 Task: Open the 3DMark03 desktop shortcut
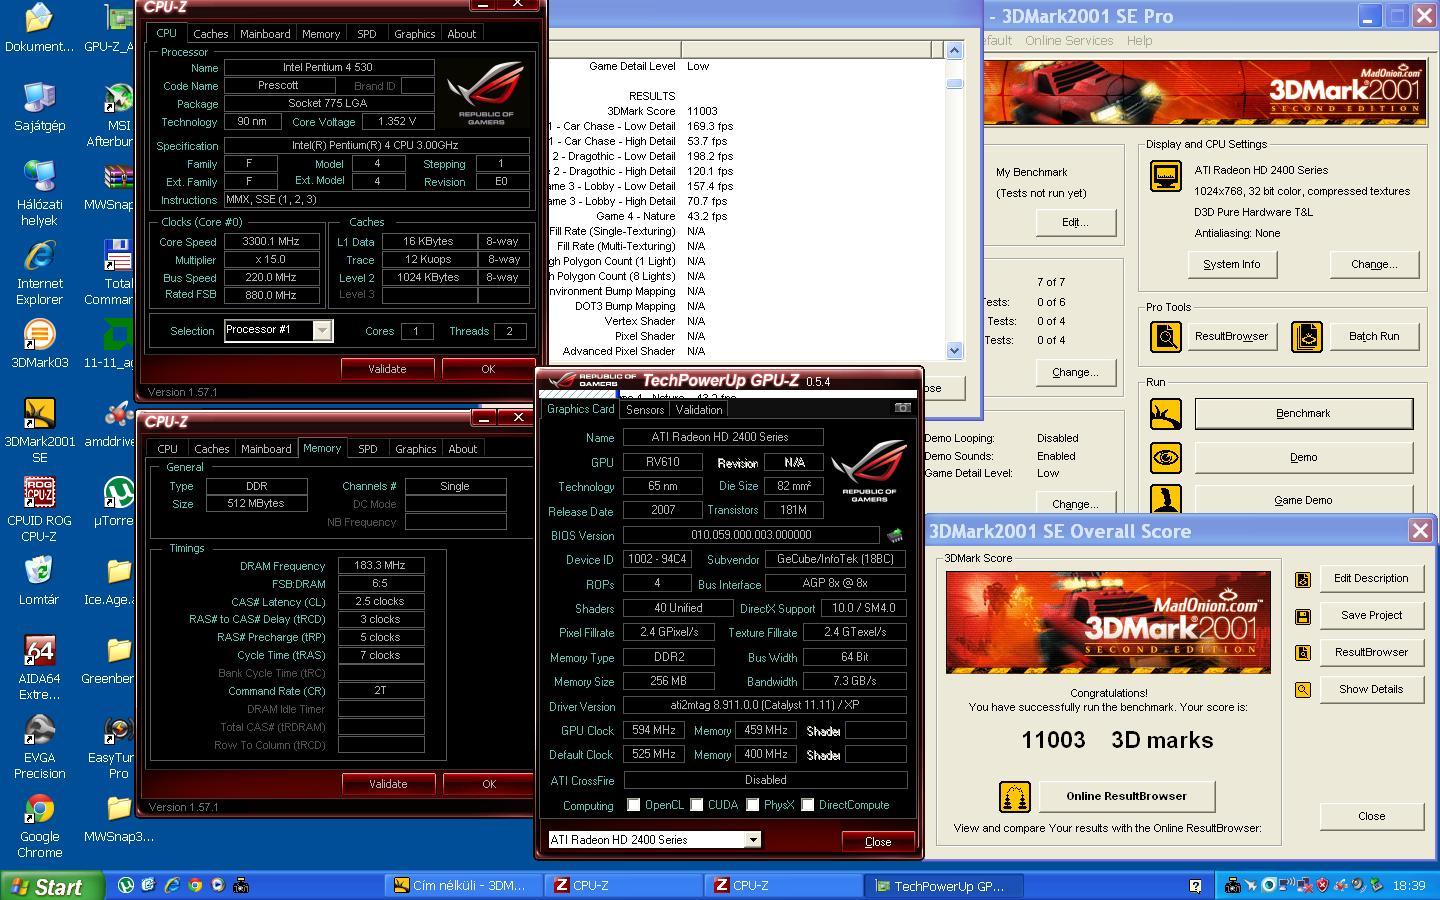pyautogui.click(x=39, y=343)
